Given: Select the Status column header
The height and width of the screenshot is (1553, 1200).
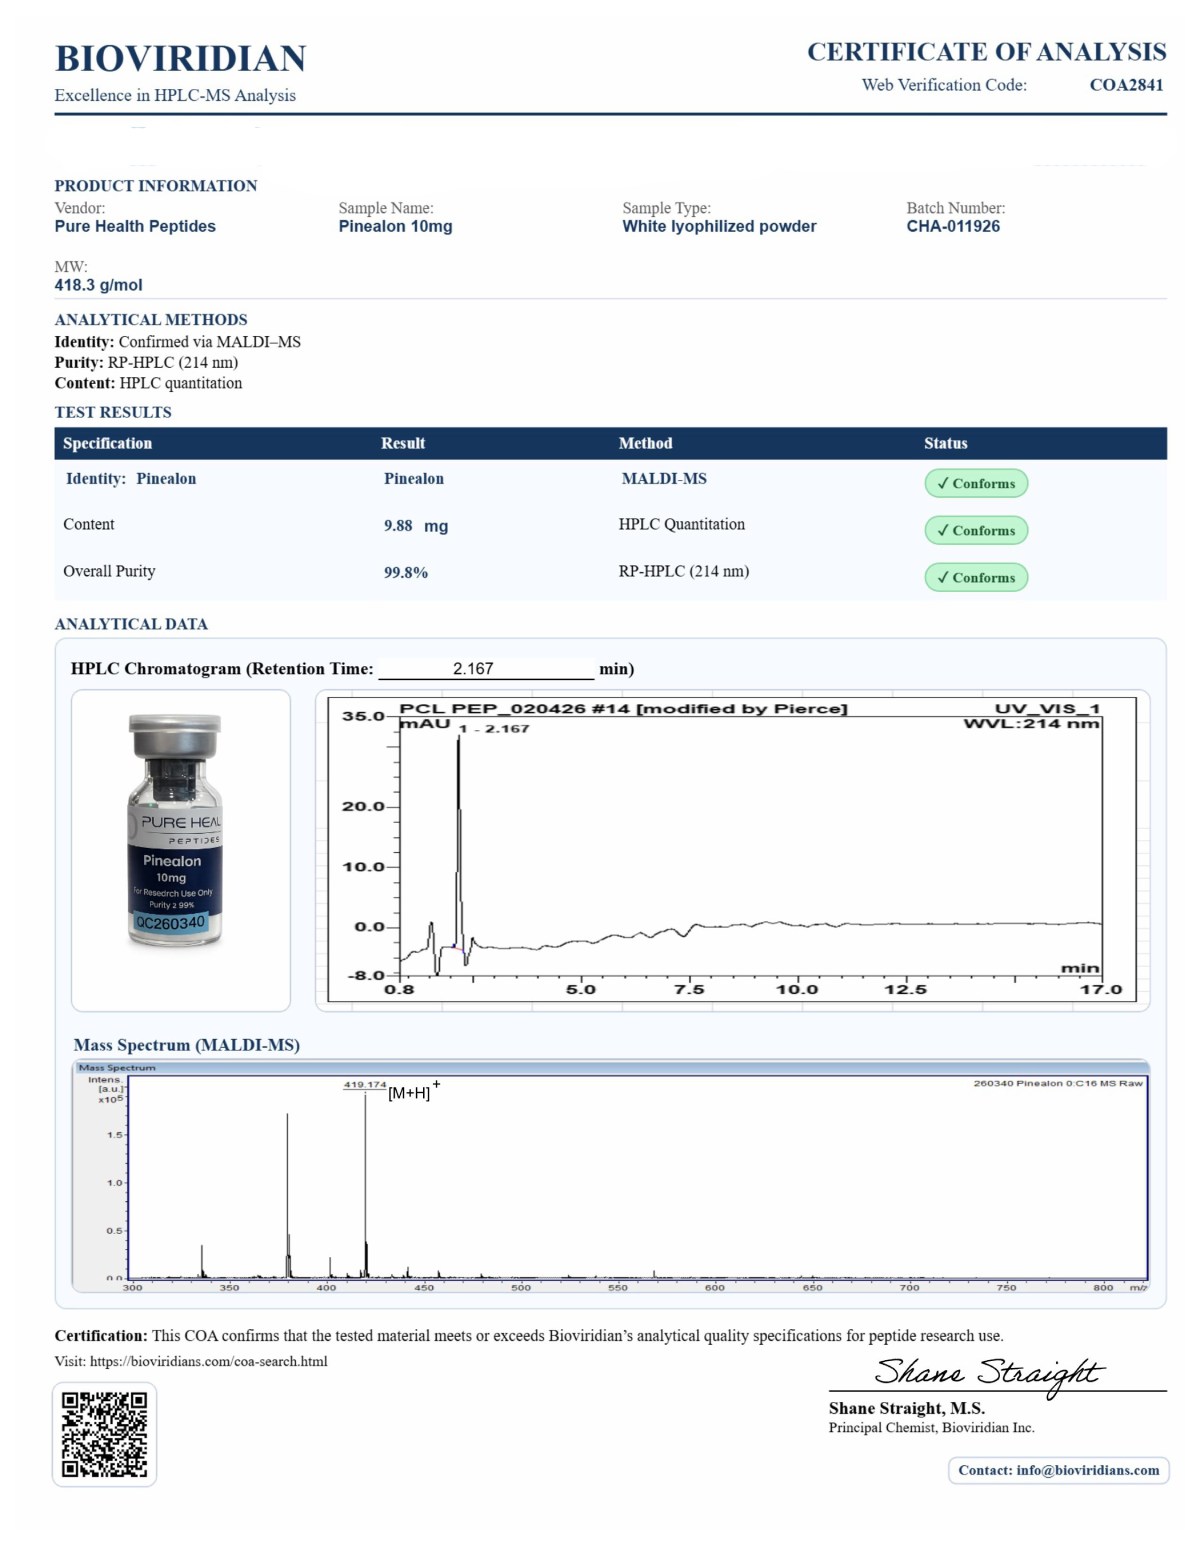Looking at the screenshot, I should point(945,443).
